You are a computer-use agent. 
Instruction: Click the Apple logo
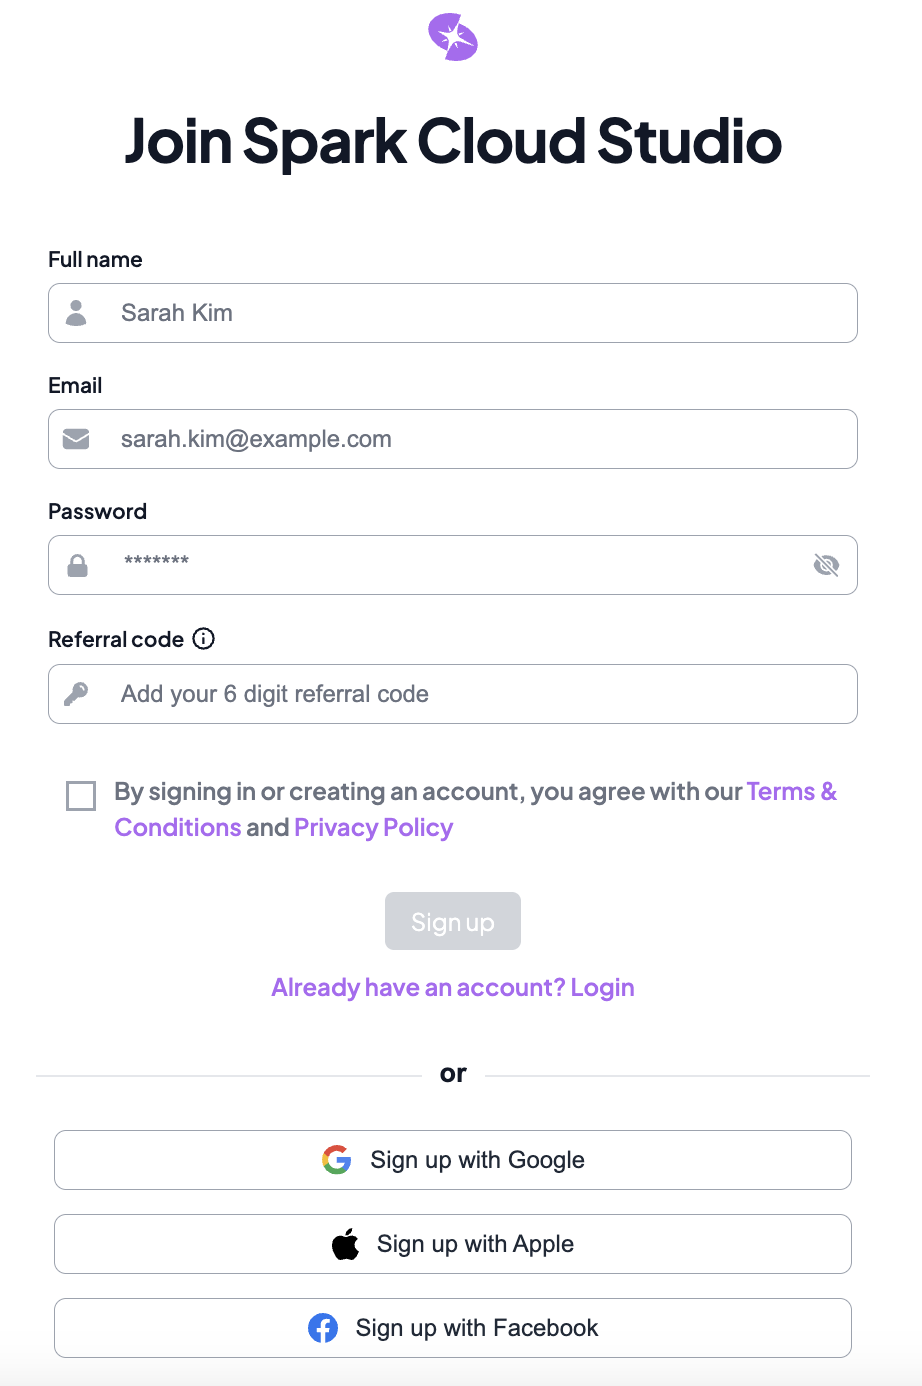(345, 1243)
